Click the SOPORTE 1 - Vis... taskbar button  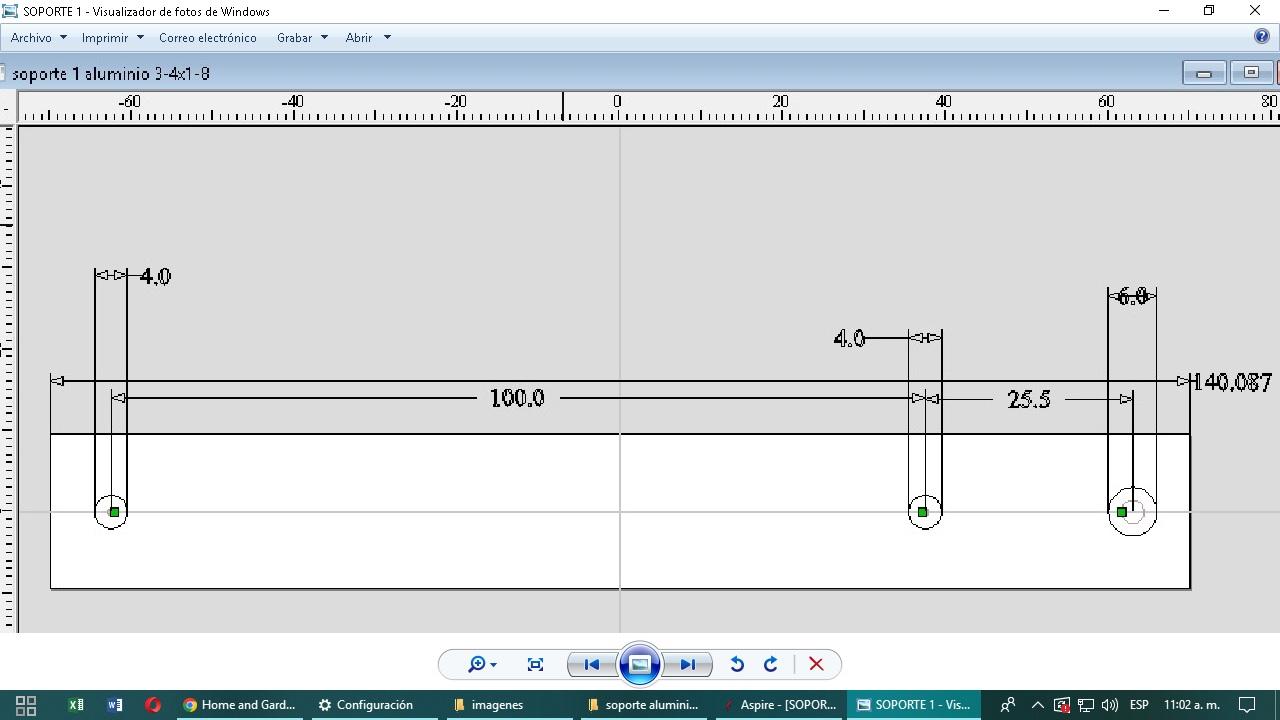click(x=914, y=705)
